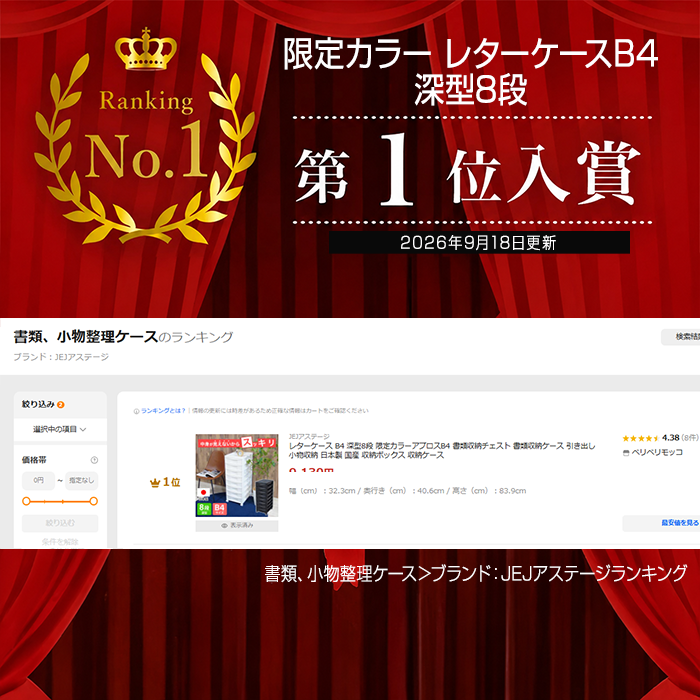This screenshot has width=700, height=700.
Task: Click the ブランド：JEJアステージ subtitle text
Action: click(61, 357)
